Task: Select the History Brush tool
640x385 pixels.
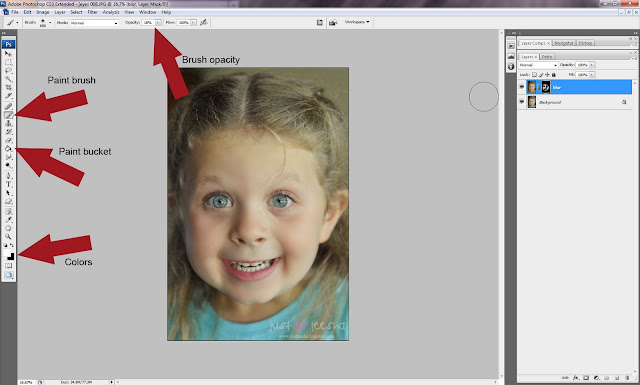Action: pyautogui.click(x=8, y=132)
